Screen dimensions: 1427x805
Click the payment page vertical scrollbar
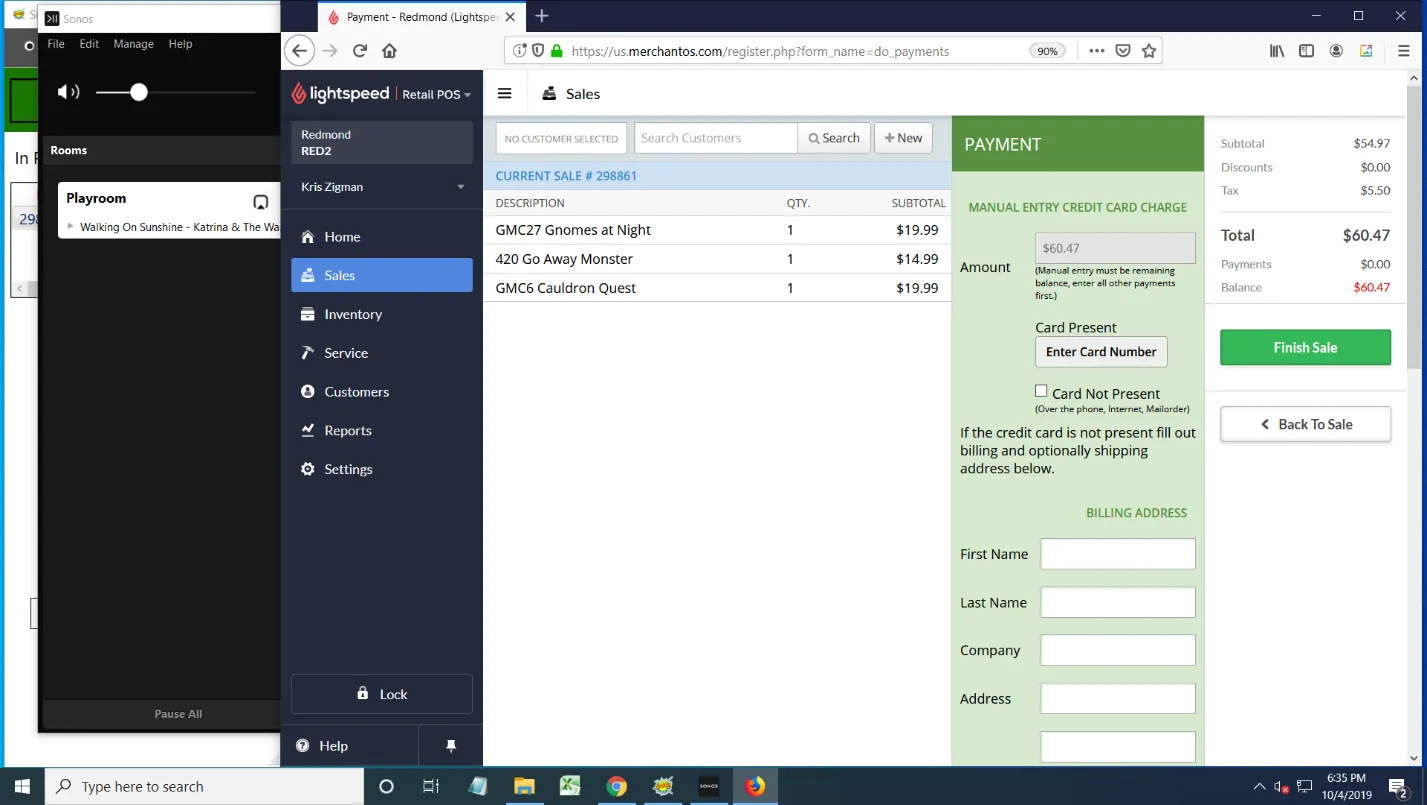(x=1416, y=228)
